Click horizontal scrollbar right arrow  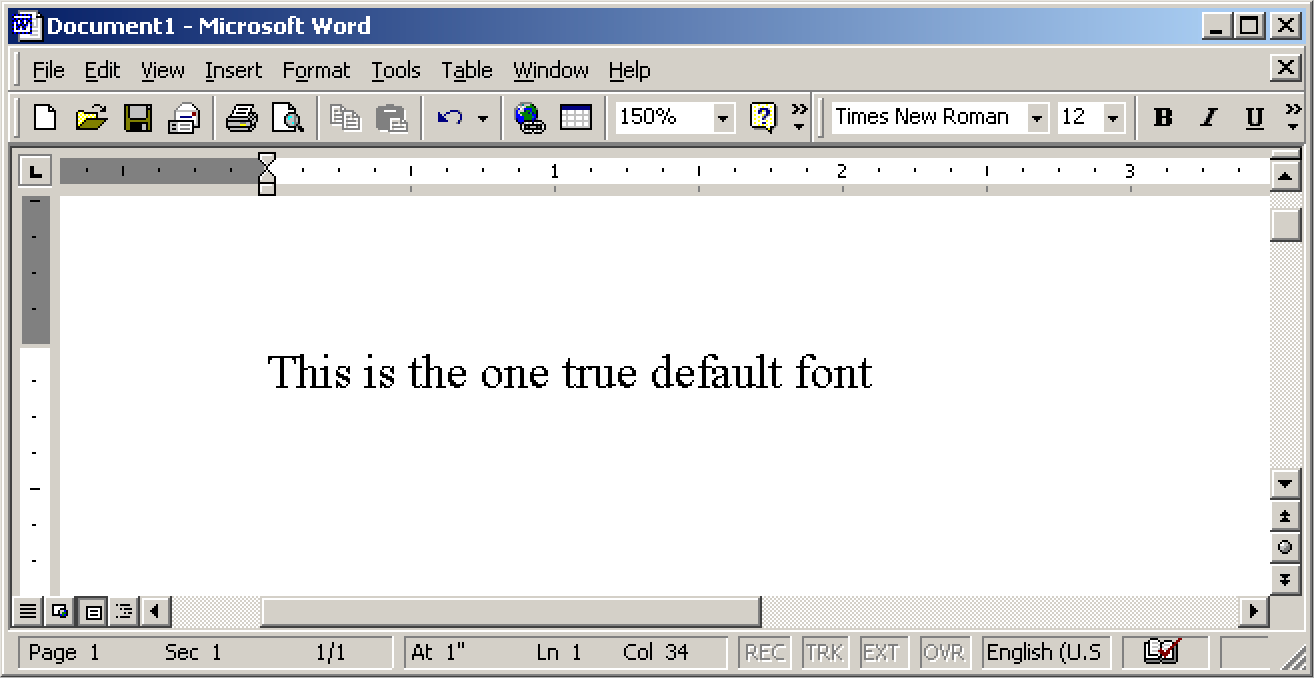1254,610
